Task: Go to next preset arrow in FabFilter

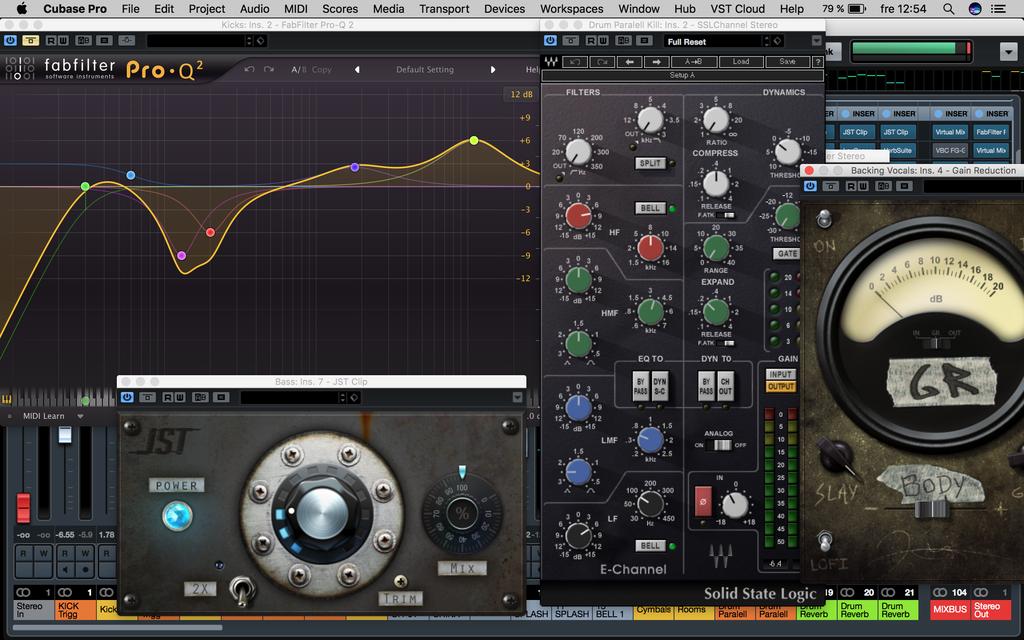Action: [492, 69]
